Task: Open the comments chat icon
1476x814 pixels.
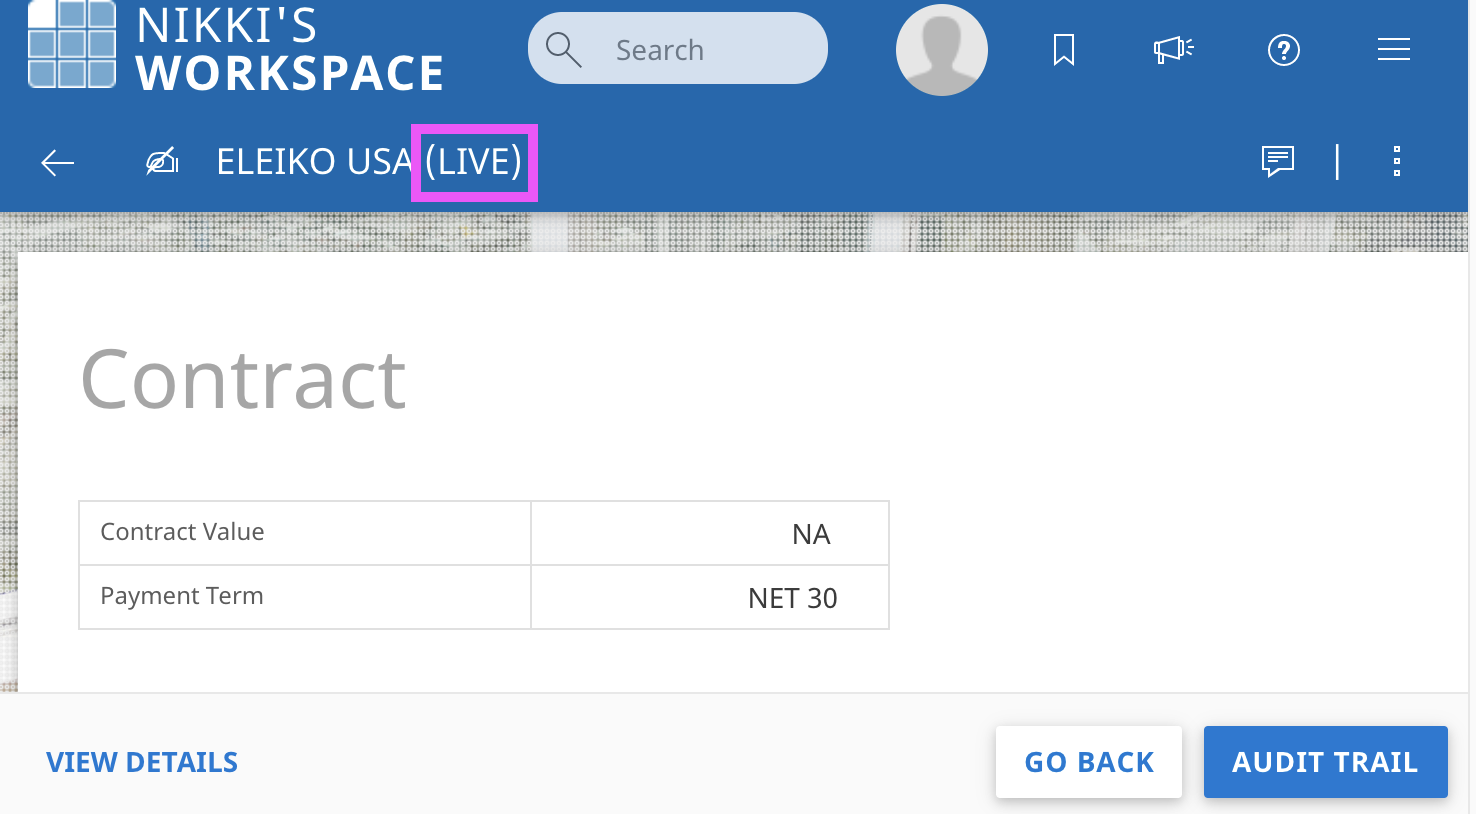Action: pos(1277,161)
